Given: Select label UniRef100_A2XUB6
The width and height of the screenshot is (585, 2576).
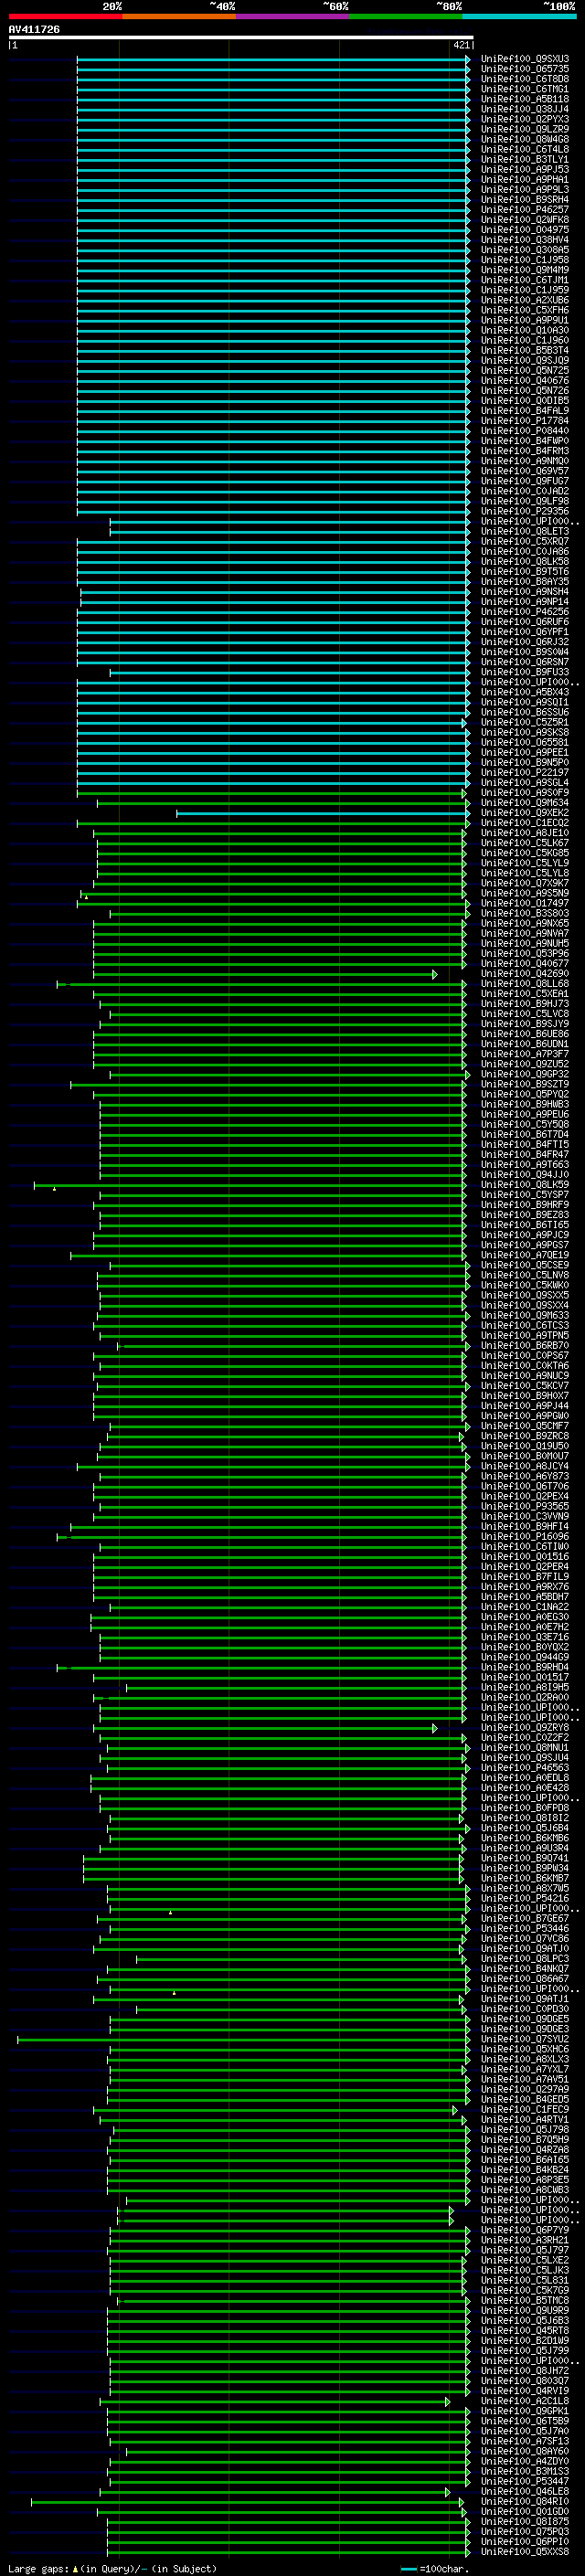Looking at the screenshot, I should pyautogui.click(x=525, y=300).
